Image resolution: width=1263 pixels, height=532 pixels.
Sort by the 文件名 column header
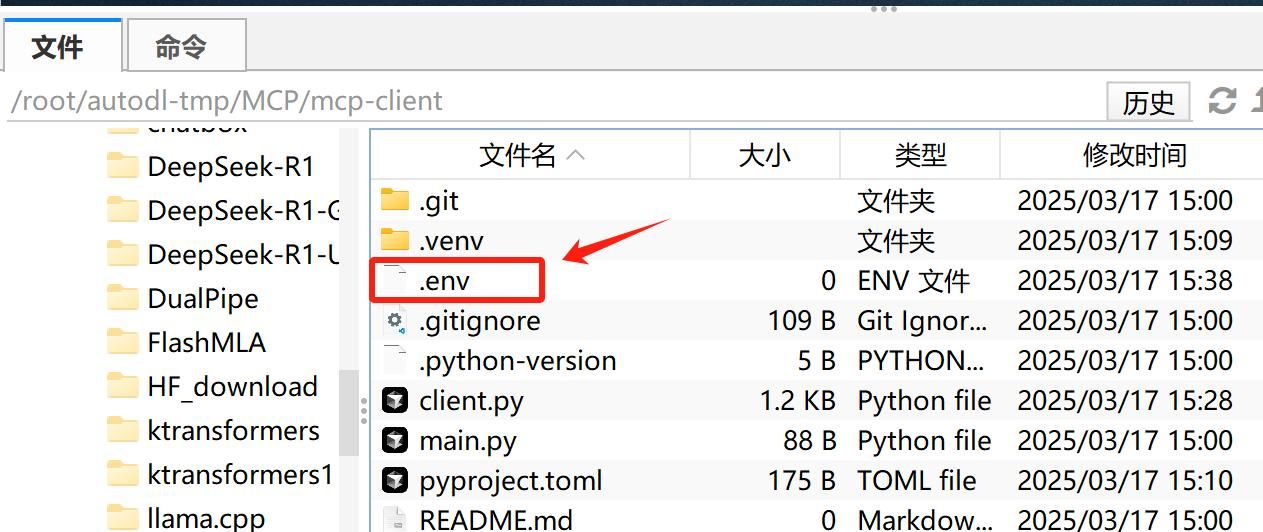531,155
